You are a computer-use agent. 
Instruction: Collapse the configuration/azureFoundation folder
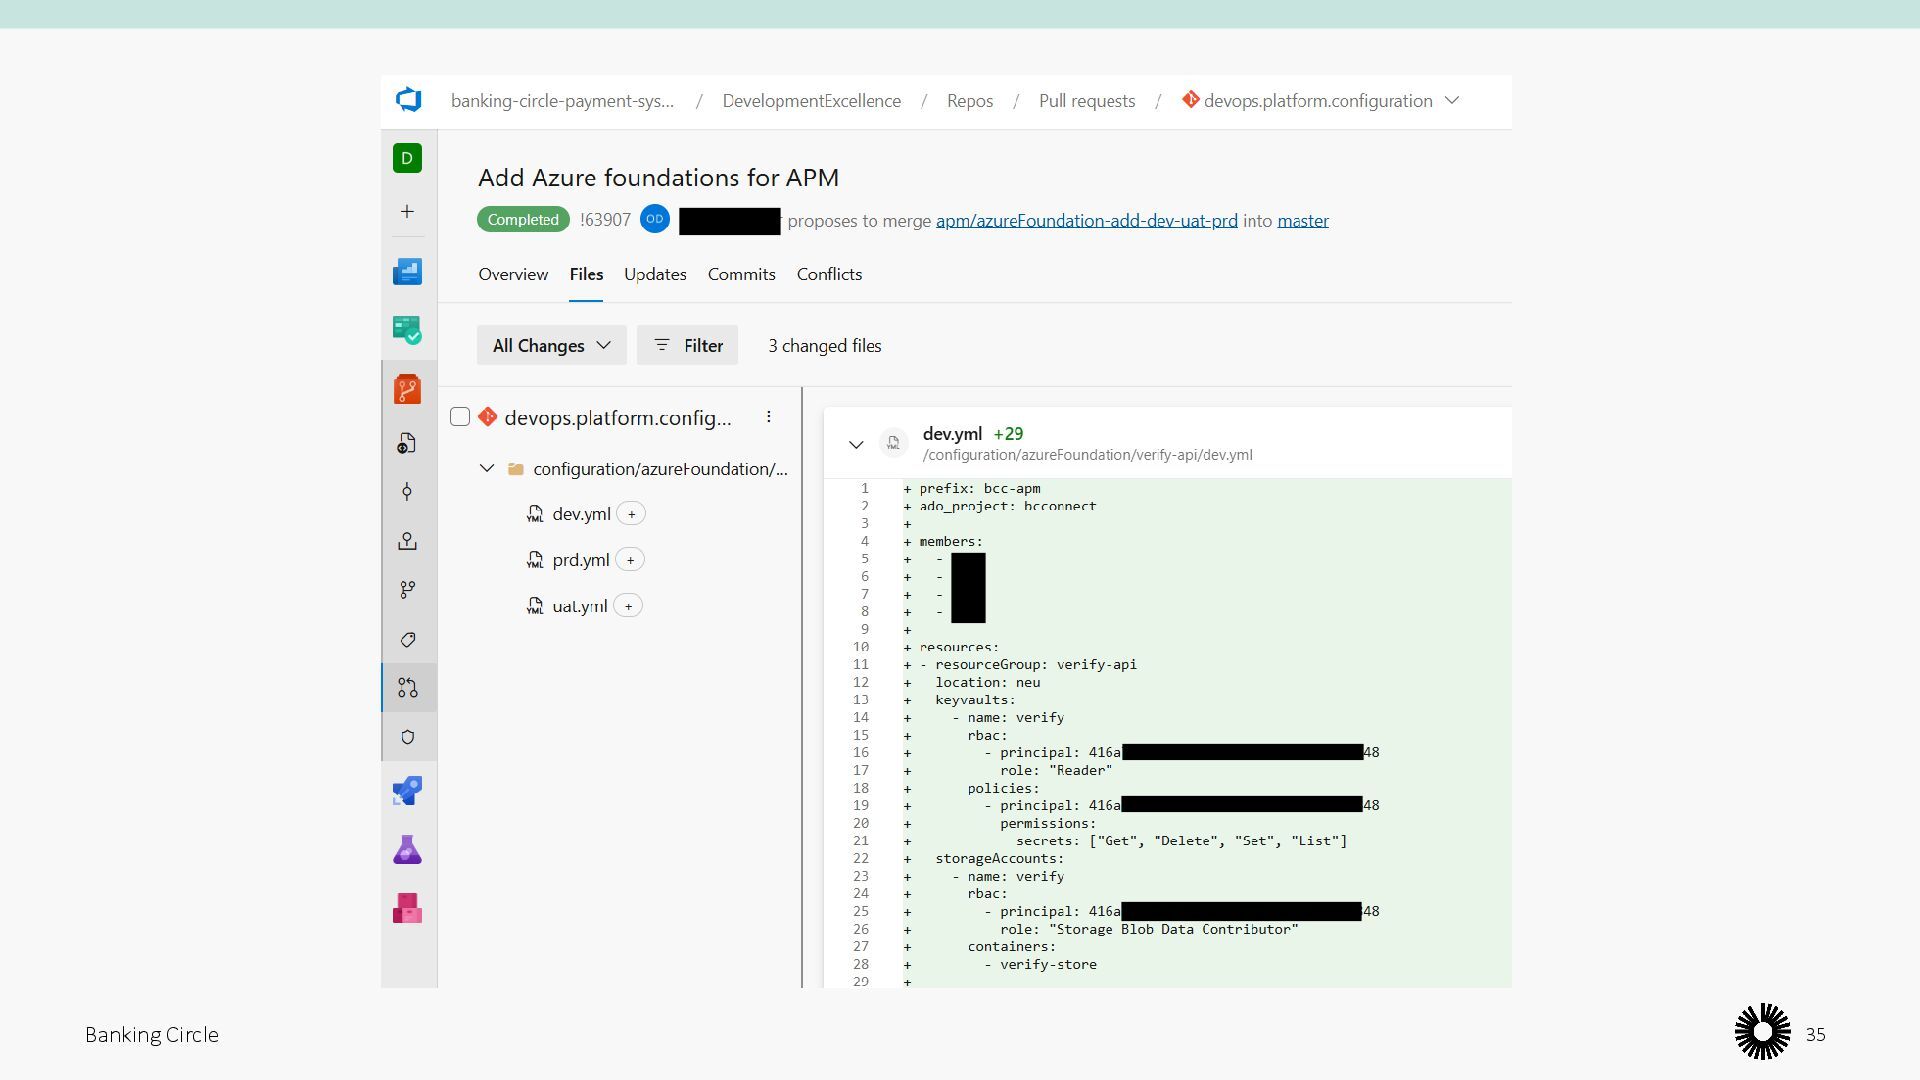(487, 468)
